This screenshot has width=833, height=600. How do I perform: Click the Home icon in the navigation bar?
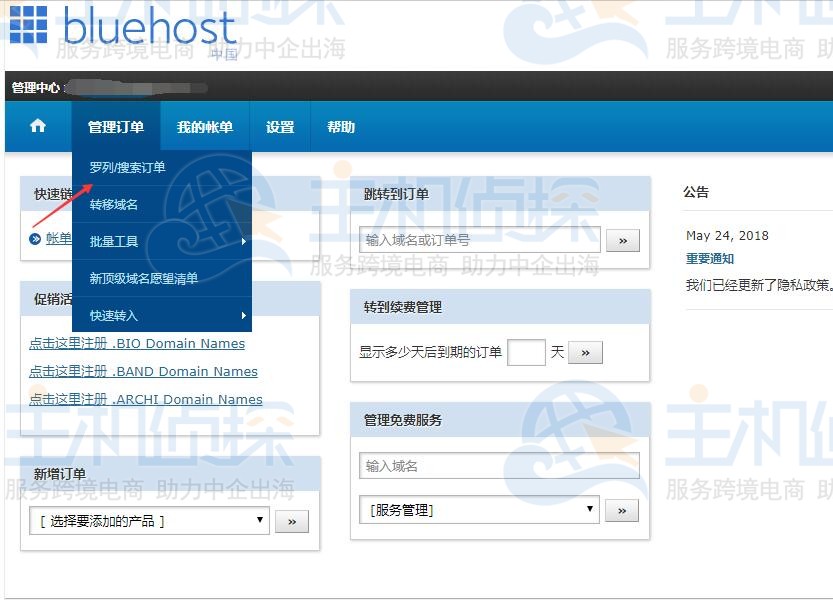38,126
